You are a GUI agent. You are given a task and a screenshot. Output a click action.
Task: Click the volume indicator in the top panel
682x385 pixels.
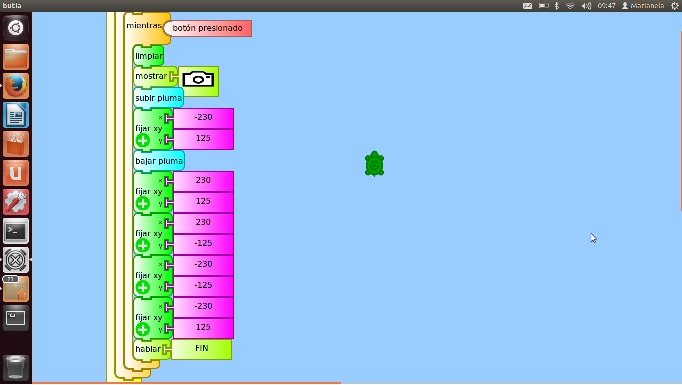586,6
